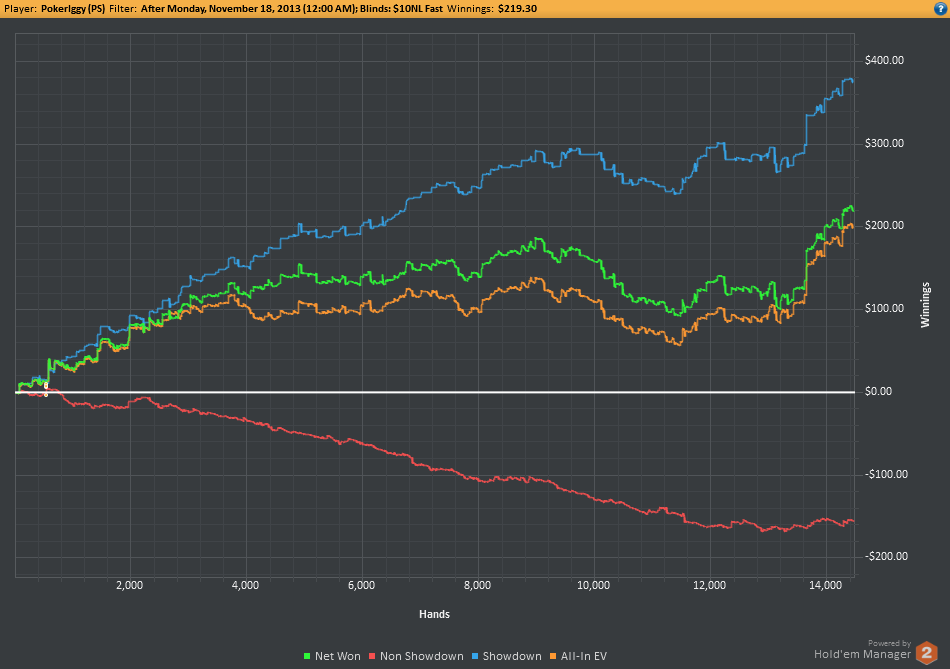The height and width of the screenshot is (669, 950).
Task: Click the blue Showdown legend swatch
Action: [476, 656]
